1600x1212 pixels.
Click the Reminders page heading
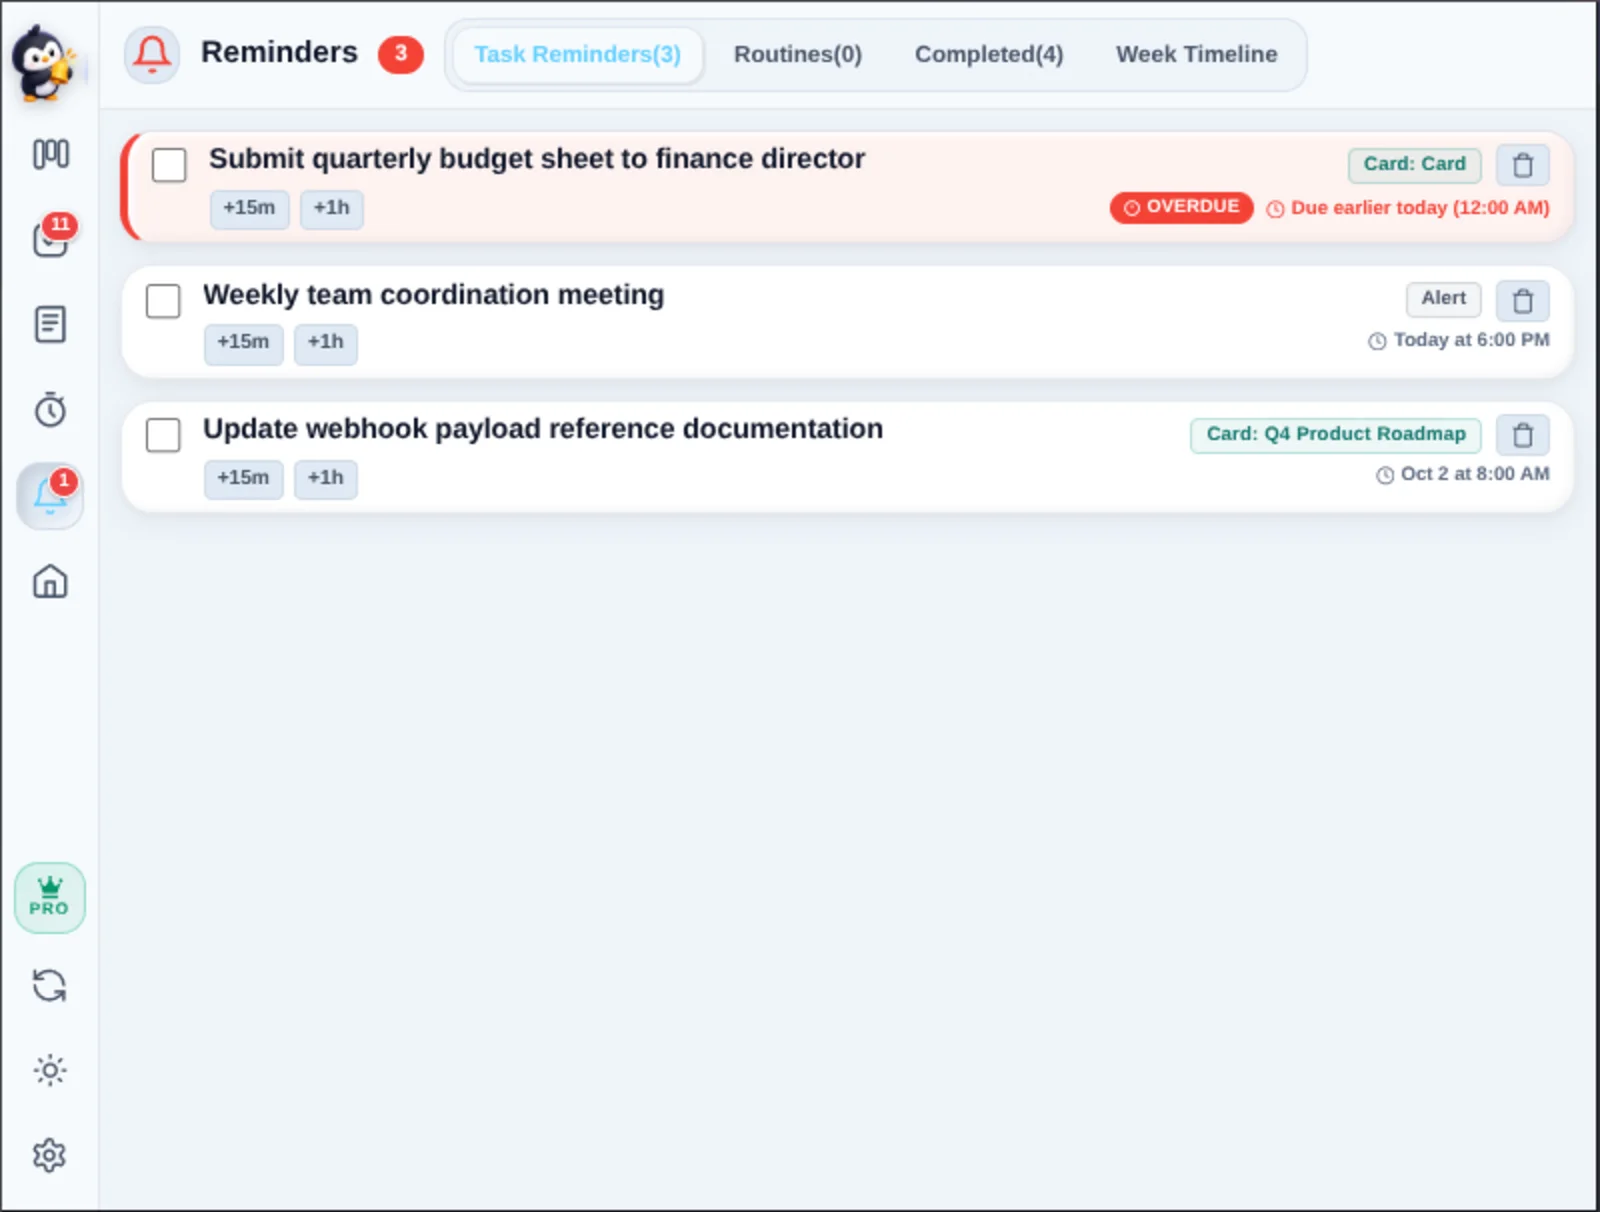tap(279, 52)
